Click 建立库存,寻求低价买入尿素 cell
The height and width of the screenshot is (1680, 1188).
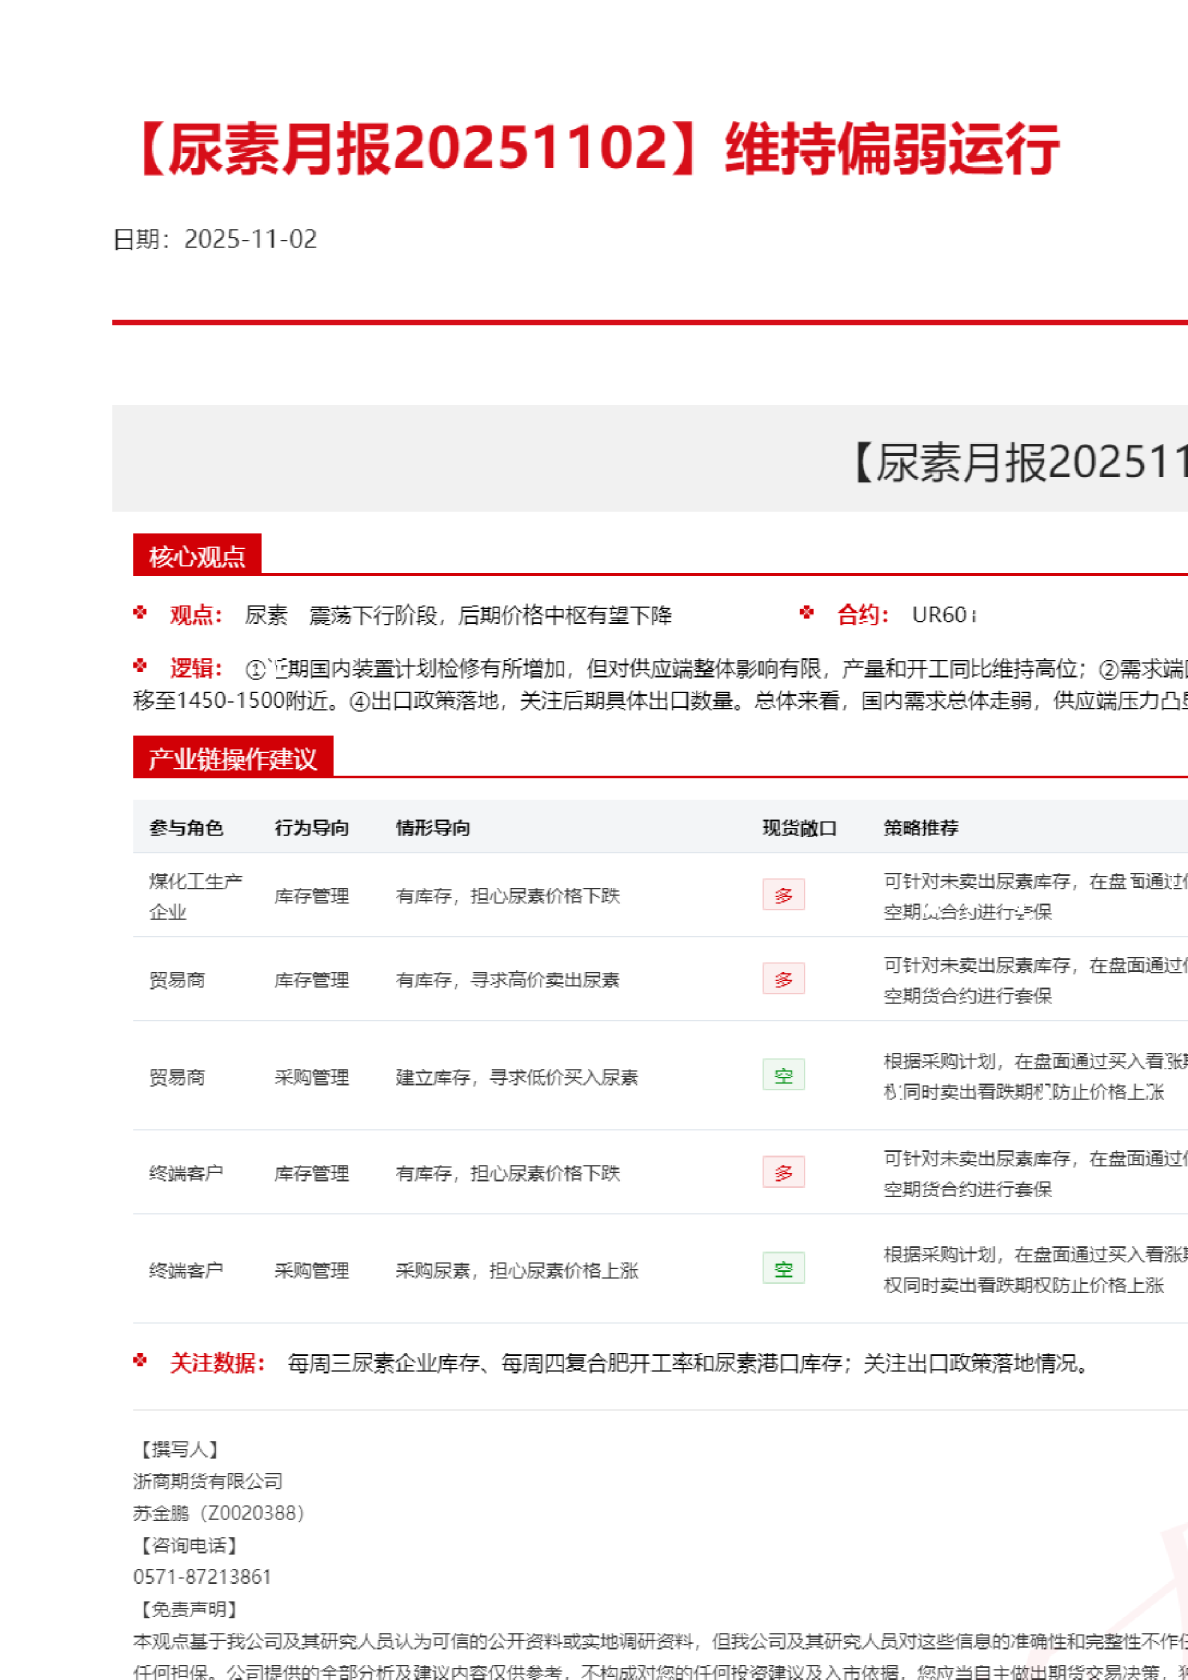[x=517, y=1077]
